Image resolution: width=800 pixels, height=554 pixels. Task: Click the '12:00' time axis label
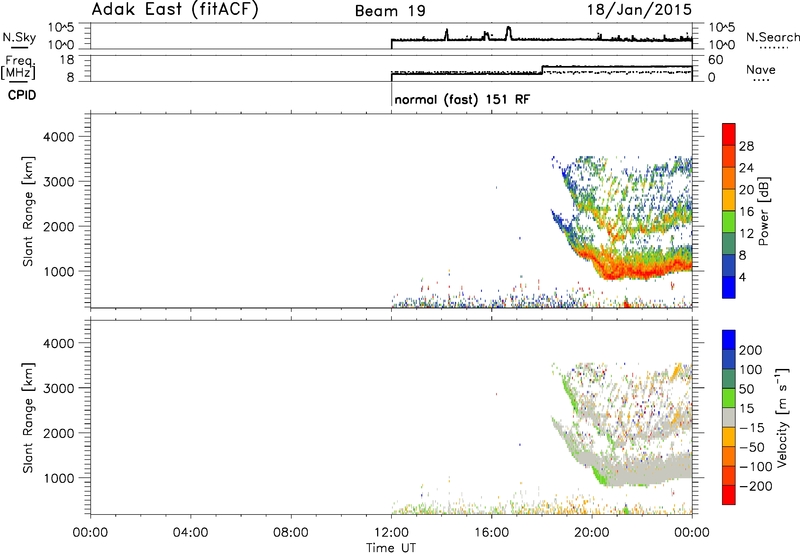[391, 533]
